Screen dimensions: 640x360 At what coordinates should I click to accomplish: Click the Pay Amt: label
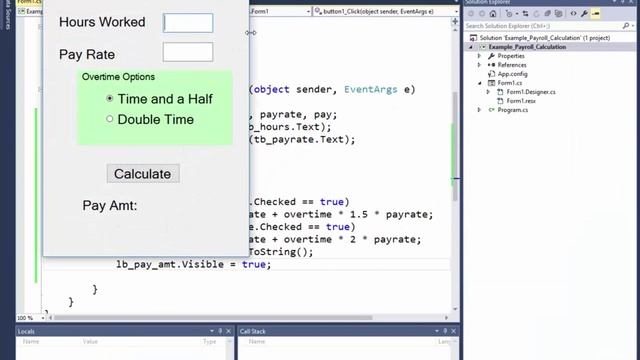click(110, 206)
